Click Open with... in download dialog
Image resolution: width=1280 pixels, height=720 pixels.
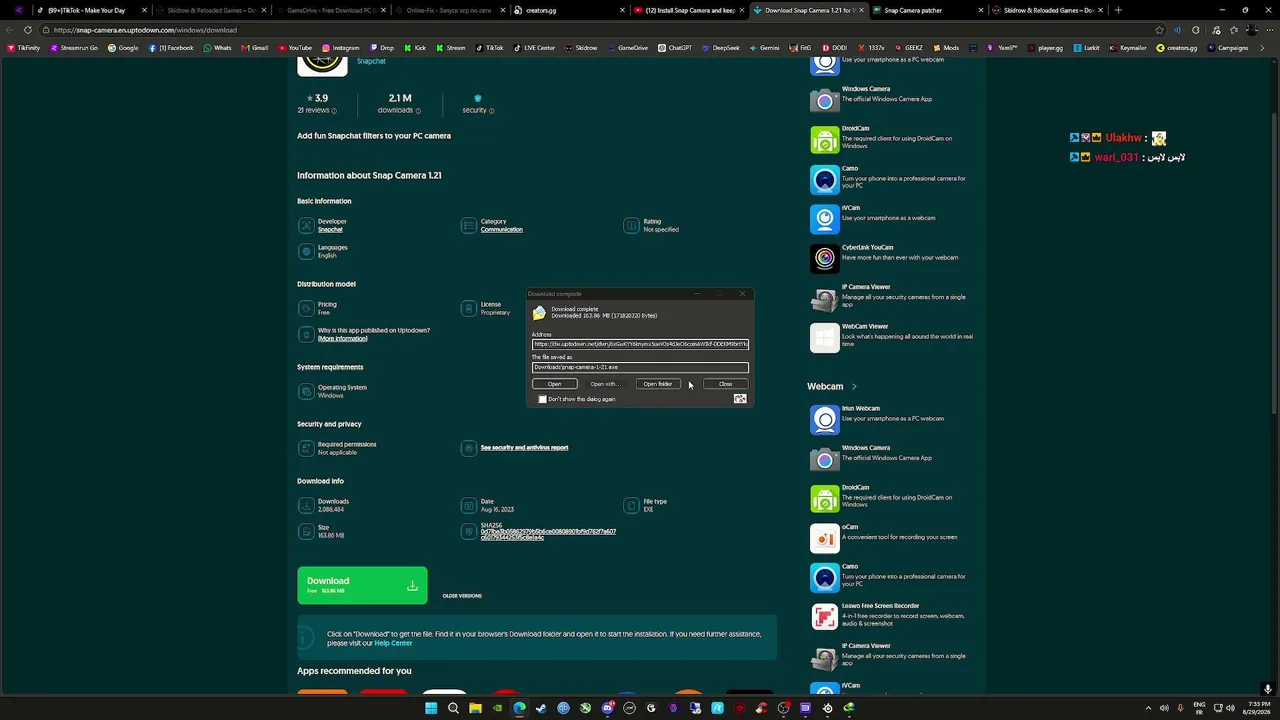point(605,384)
